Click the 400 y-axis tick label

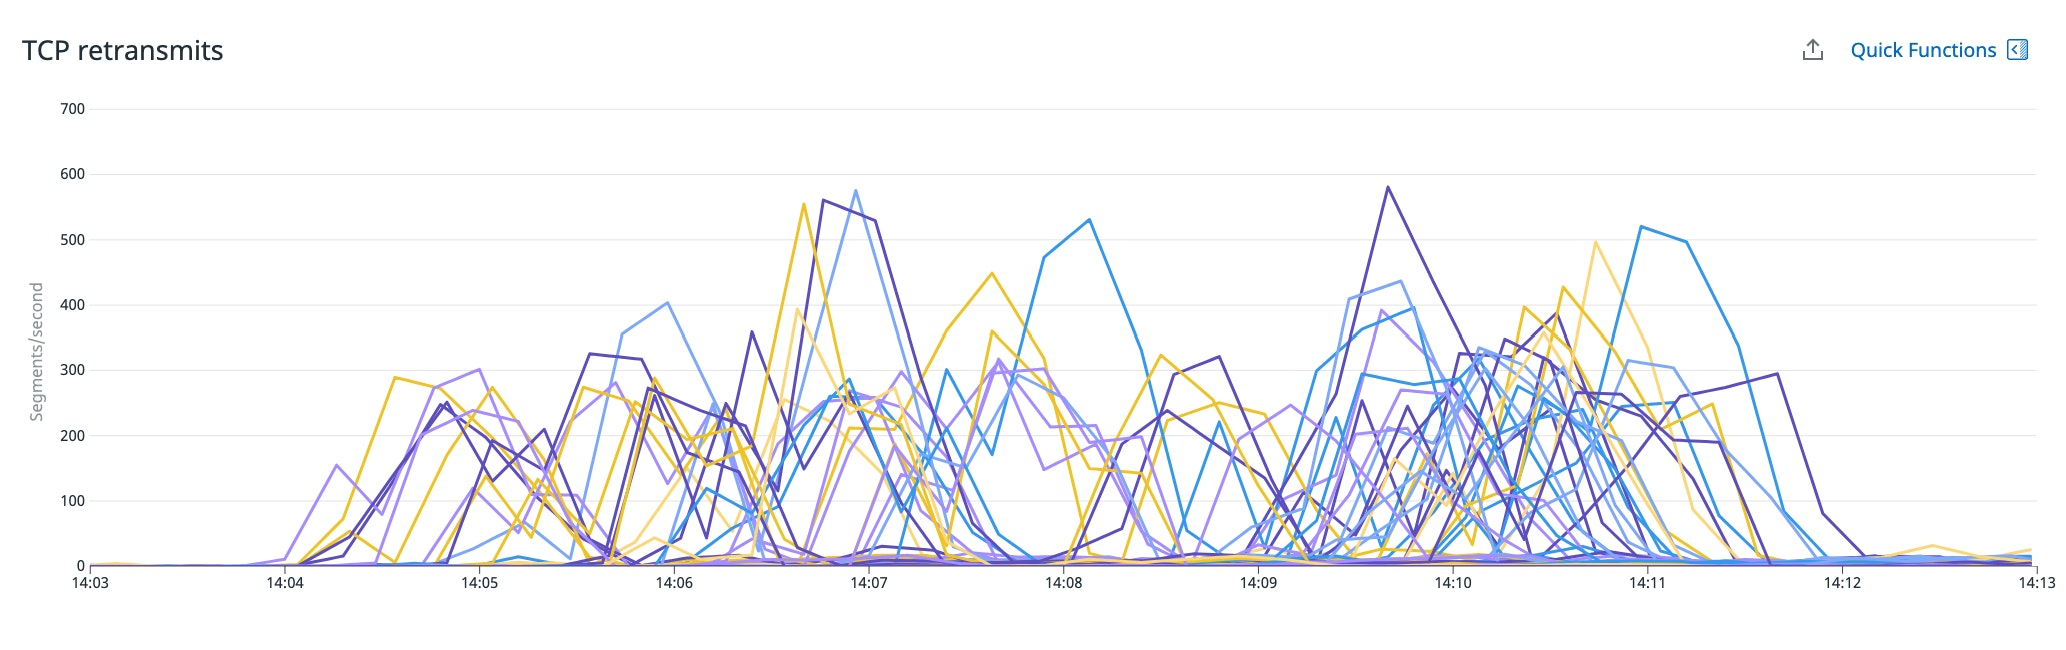click(x=73, y=305)
